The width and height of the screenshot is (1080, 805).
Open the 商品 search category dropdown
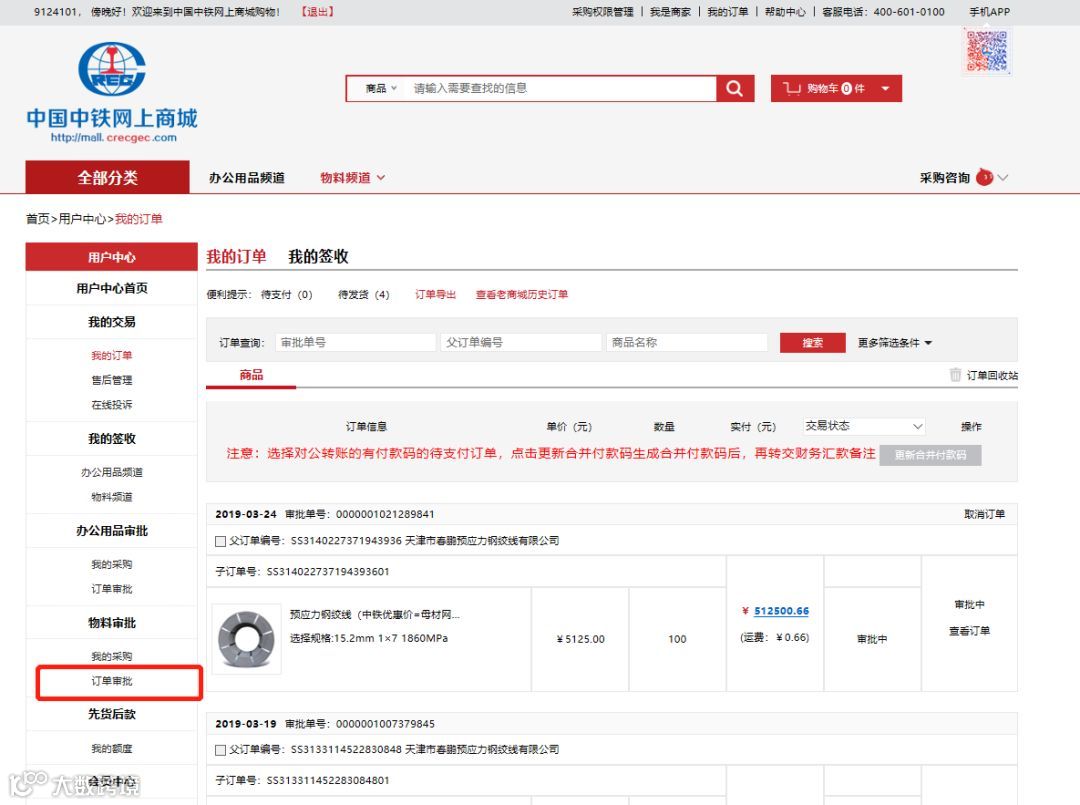[381, 88]
